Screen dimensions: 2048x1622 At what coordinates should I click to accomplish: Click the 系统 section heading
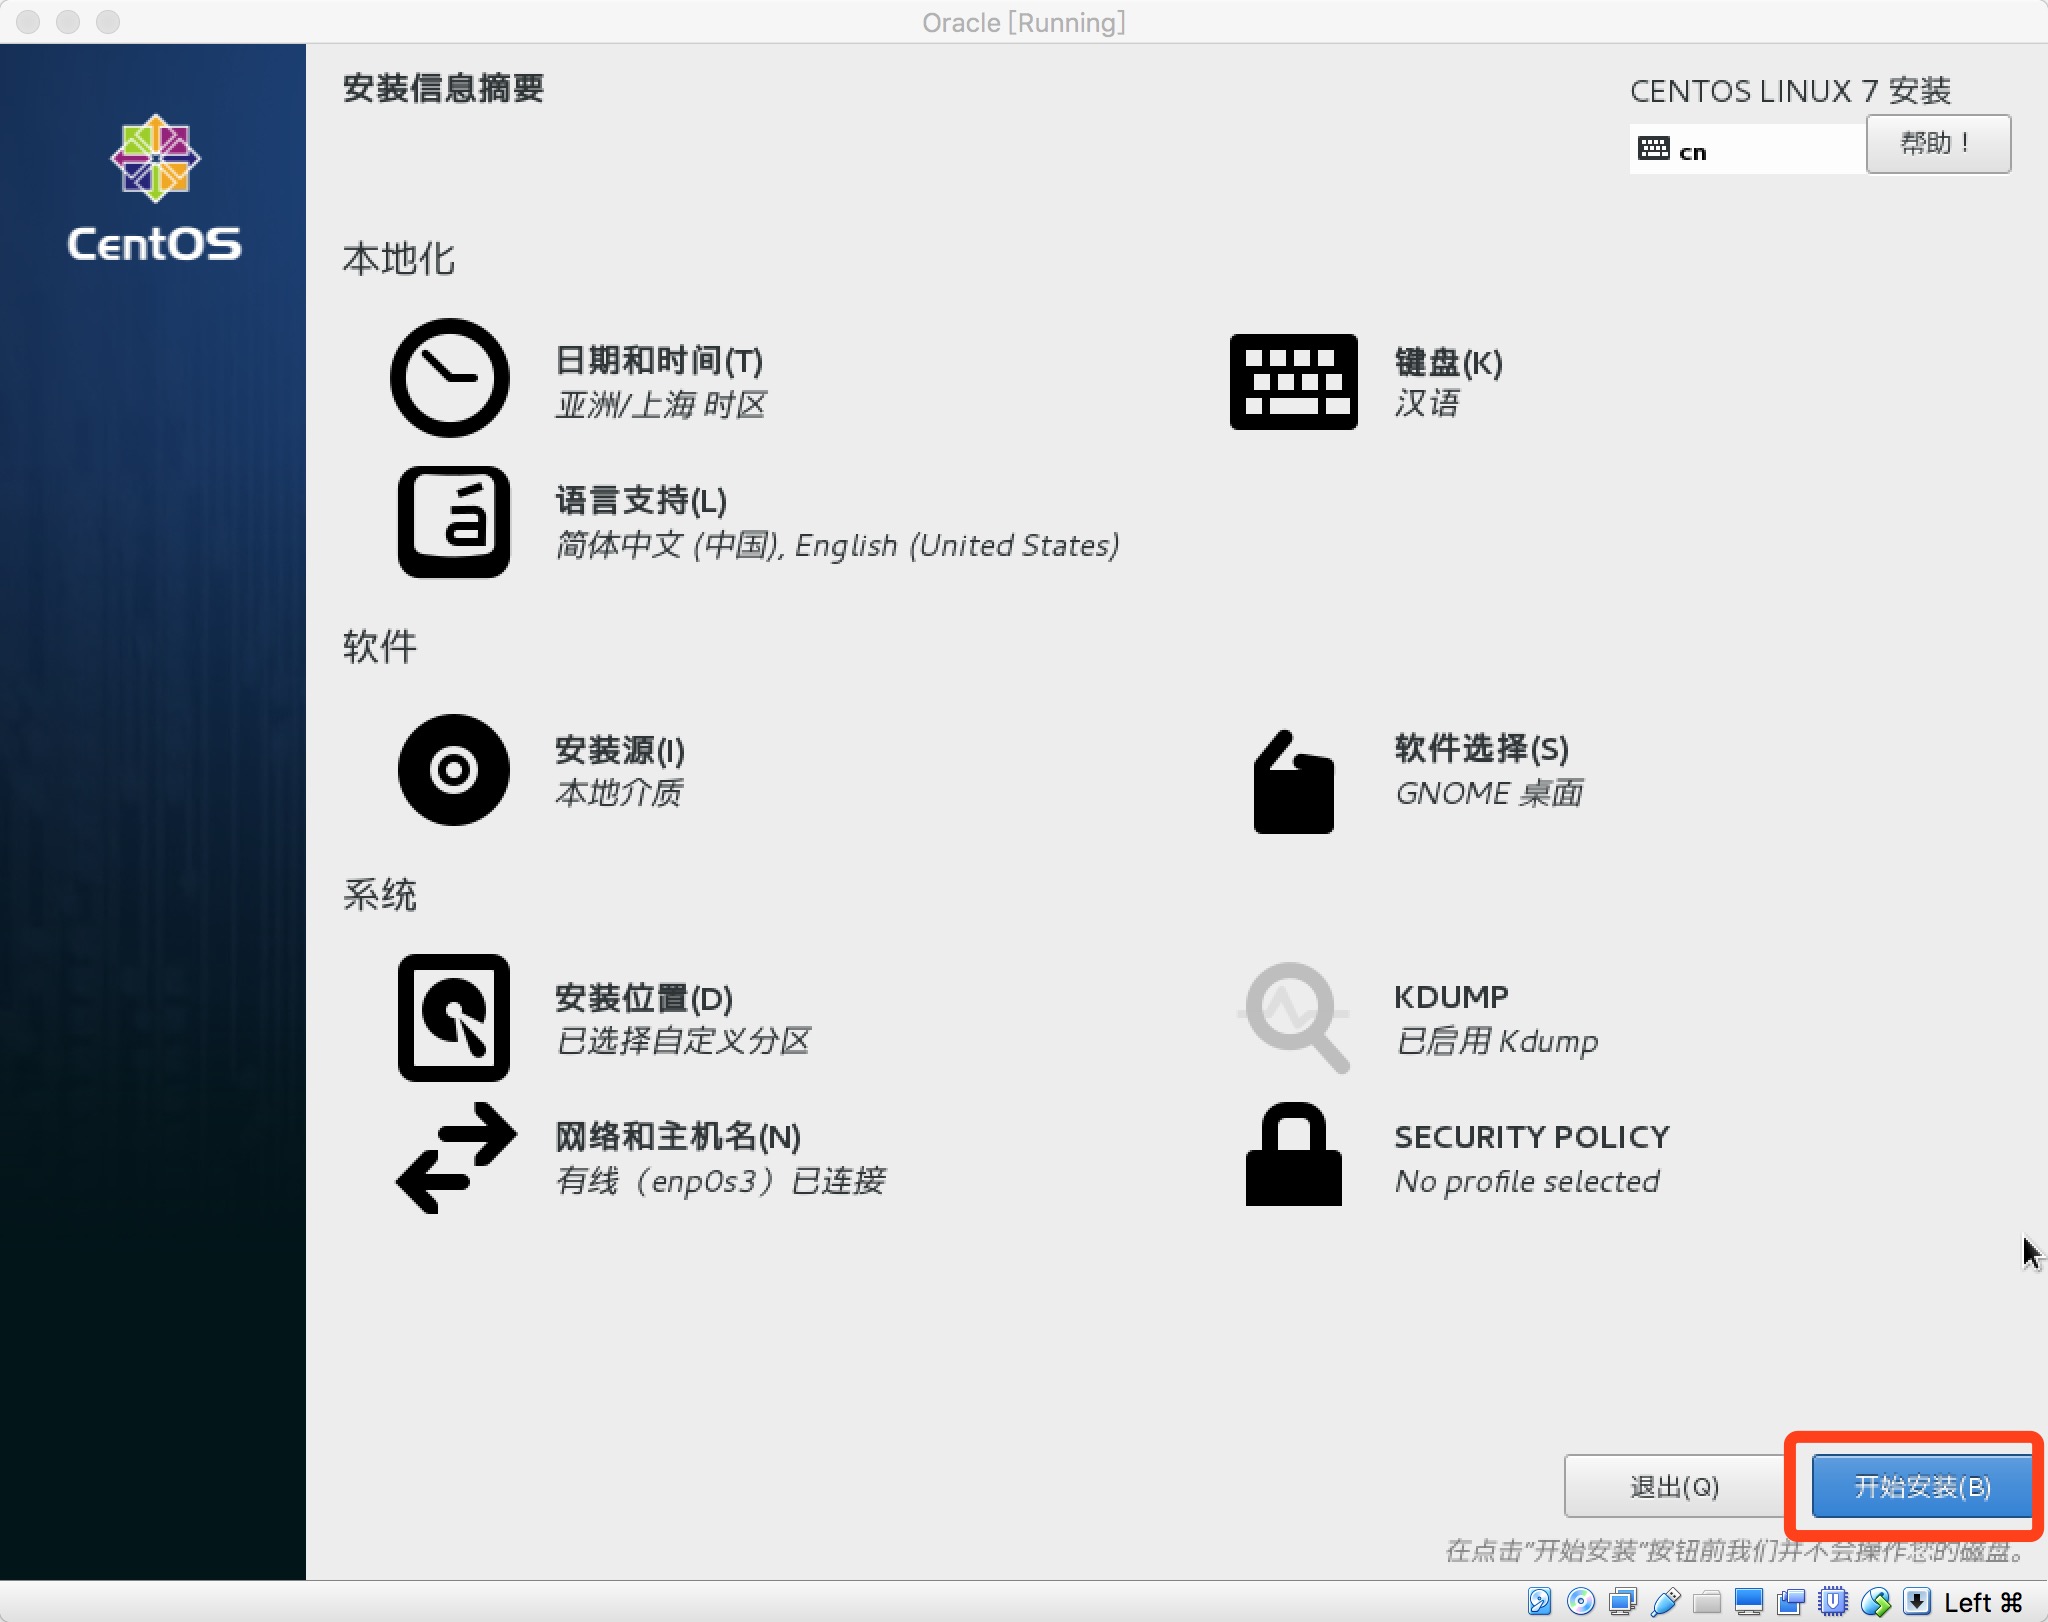click(379, 894)
